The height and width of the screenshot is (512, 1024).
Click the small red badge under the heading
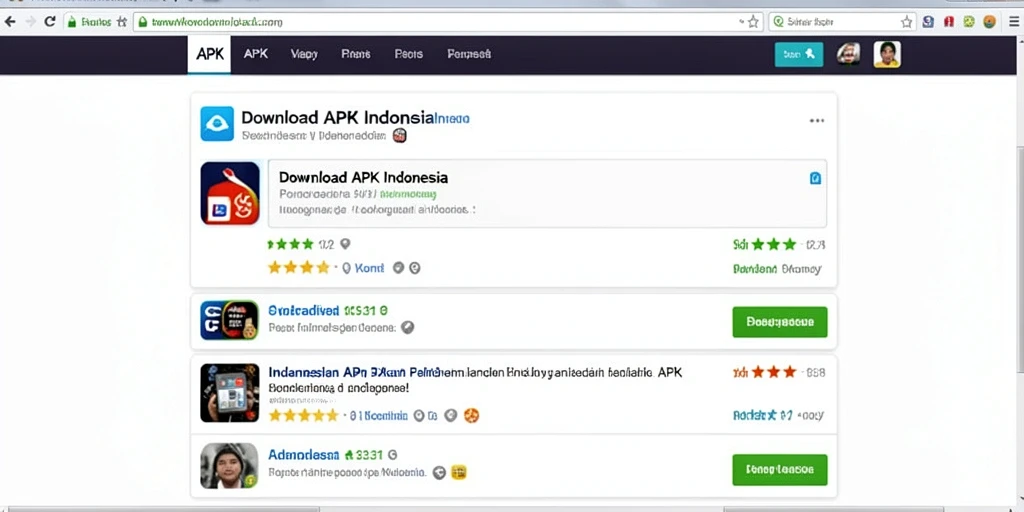[400, 136]
